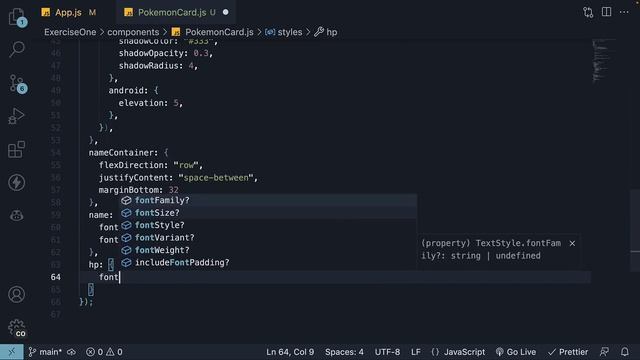Click unsaved dot on PokemonCard.js tab
The width and height of the screenshot is (640, 360).
[x=226, y=12]
